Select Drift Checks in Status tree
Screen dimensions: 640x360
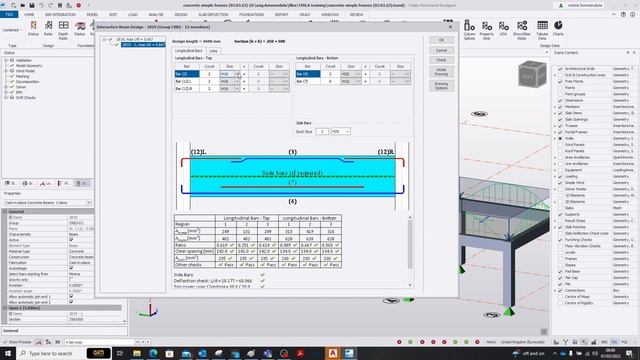tap(26, 98)
